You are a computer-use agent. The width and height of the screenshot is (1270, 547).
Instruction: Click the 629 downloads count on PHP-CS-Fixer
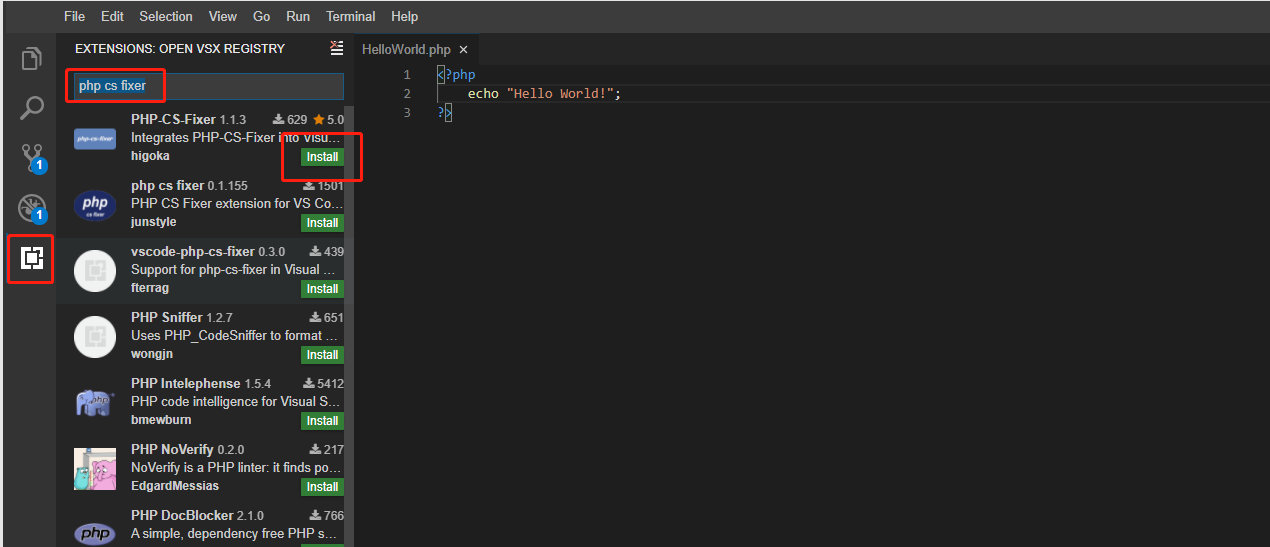pos(290,120)
